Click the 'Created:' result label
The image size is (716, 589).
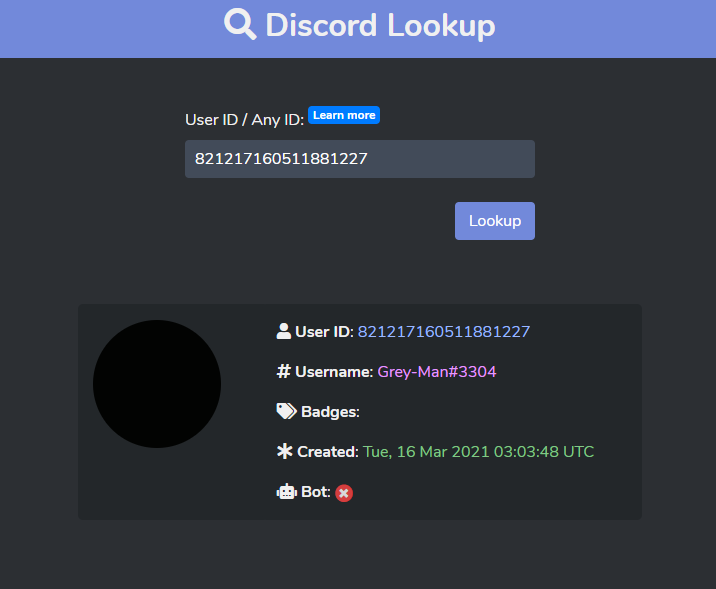coord(328,452)
